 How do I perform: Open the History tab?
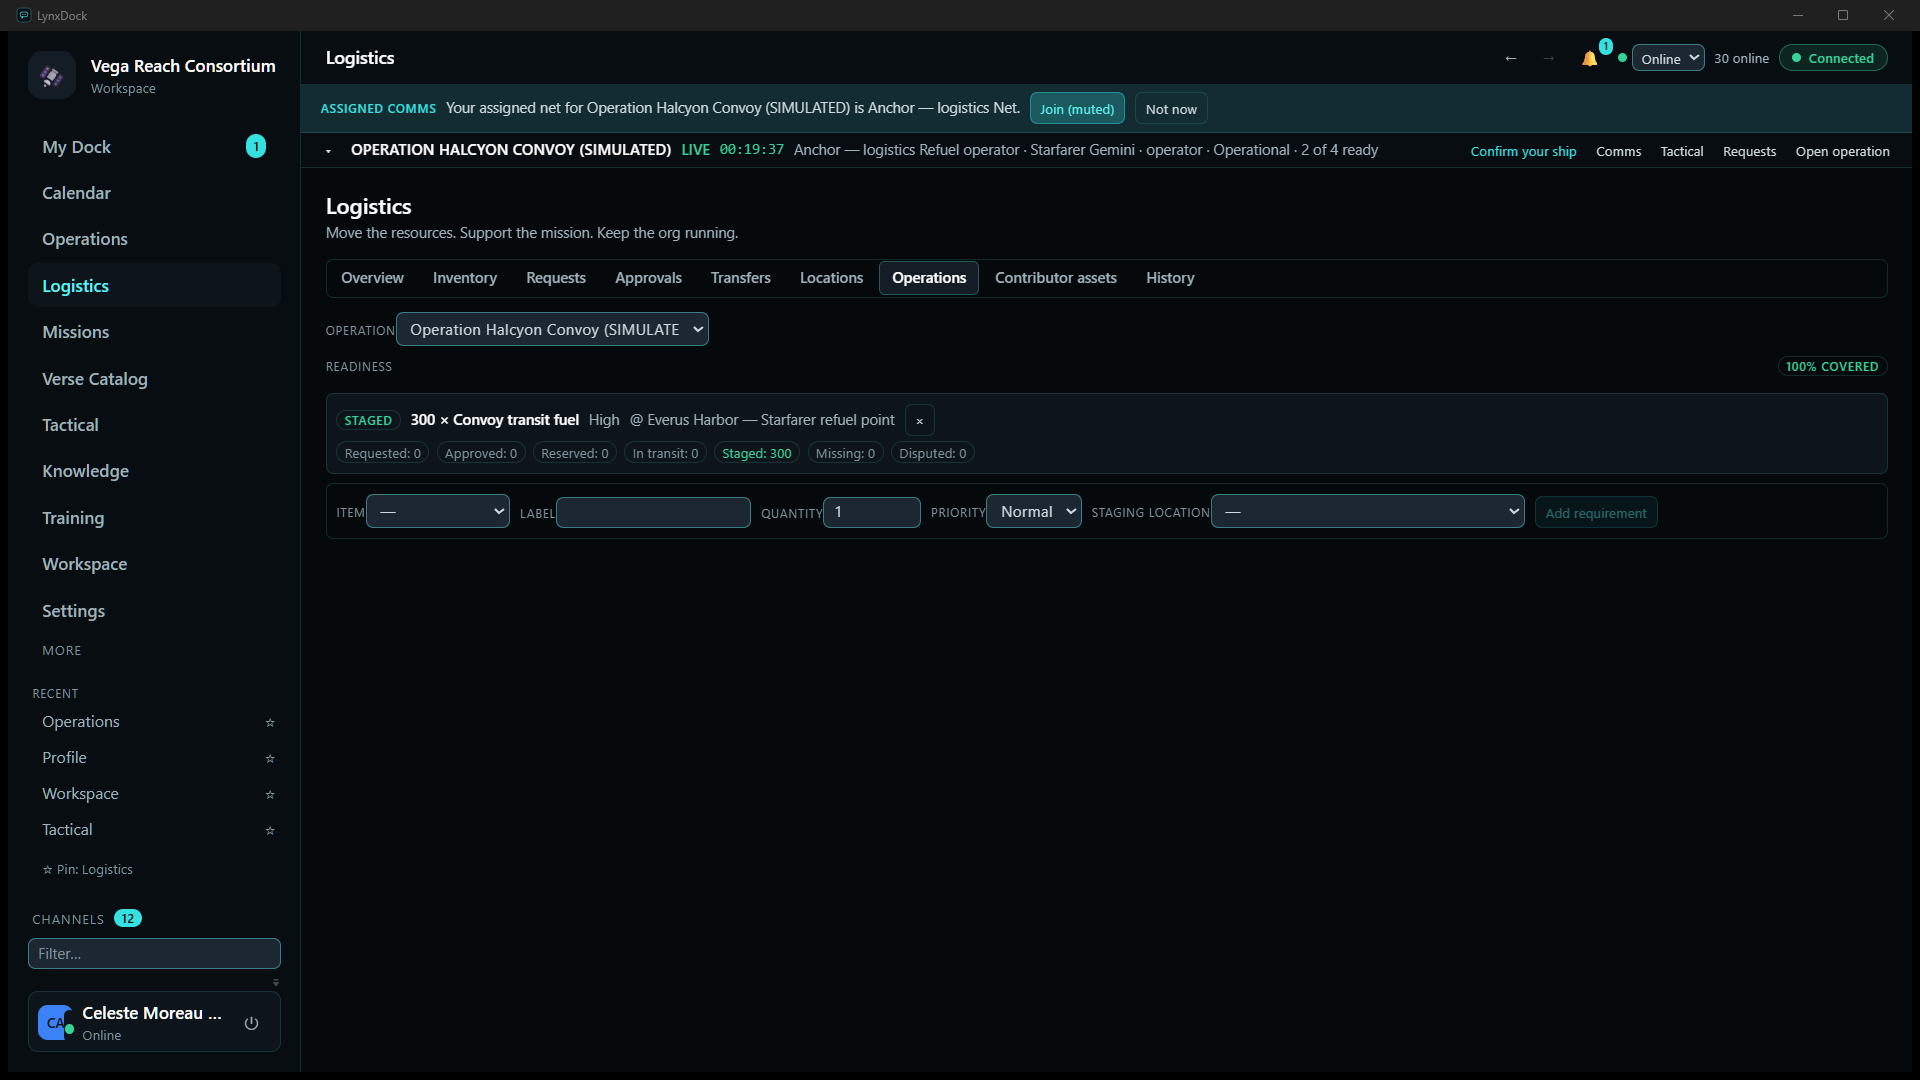(x=1170, y=278)
